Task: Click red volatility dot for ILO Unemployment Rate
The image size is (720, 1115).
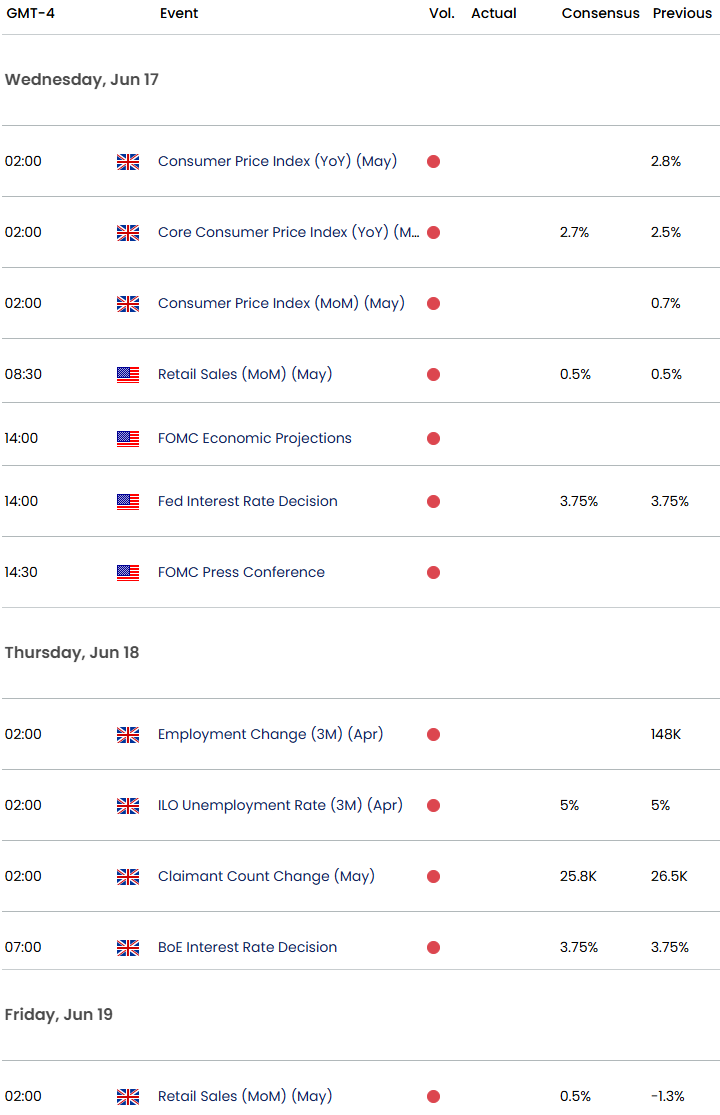Action: coord(434,805)
